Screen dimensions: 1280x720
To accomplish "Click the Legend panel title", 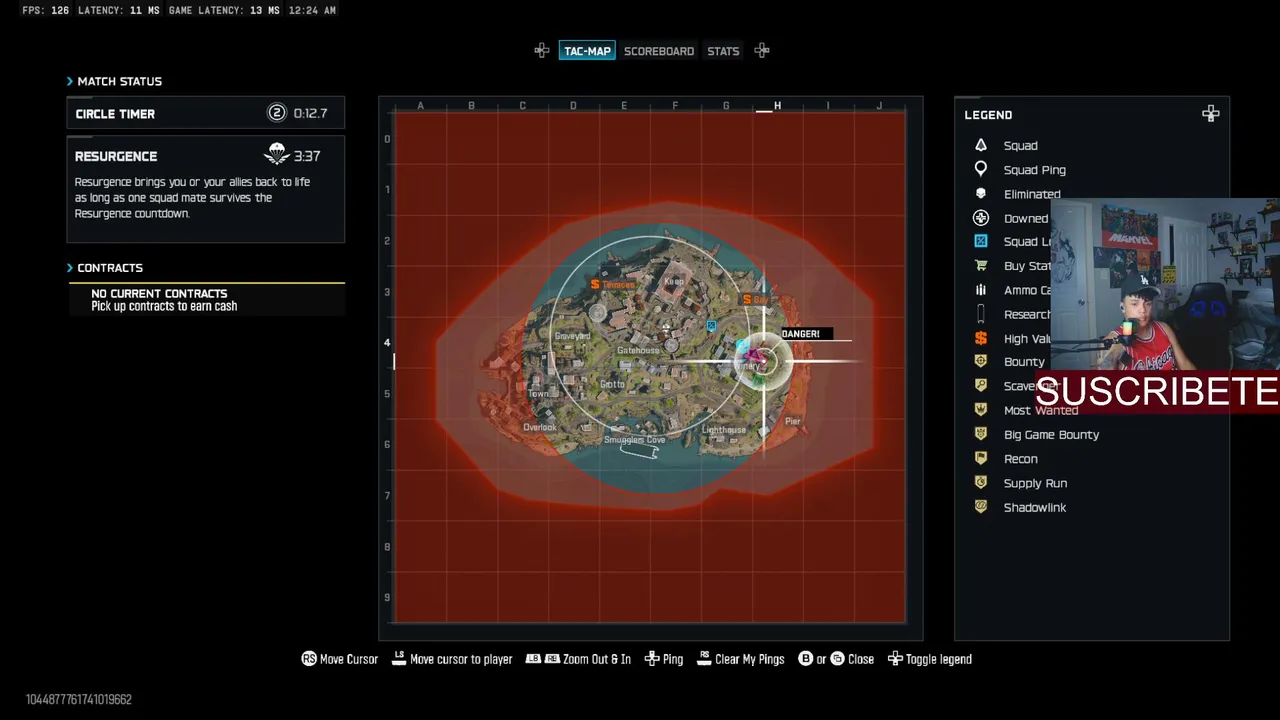I will click(x=988, y=115).
